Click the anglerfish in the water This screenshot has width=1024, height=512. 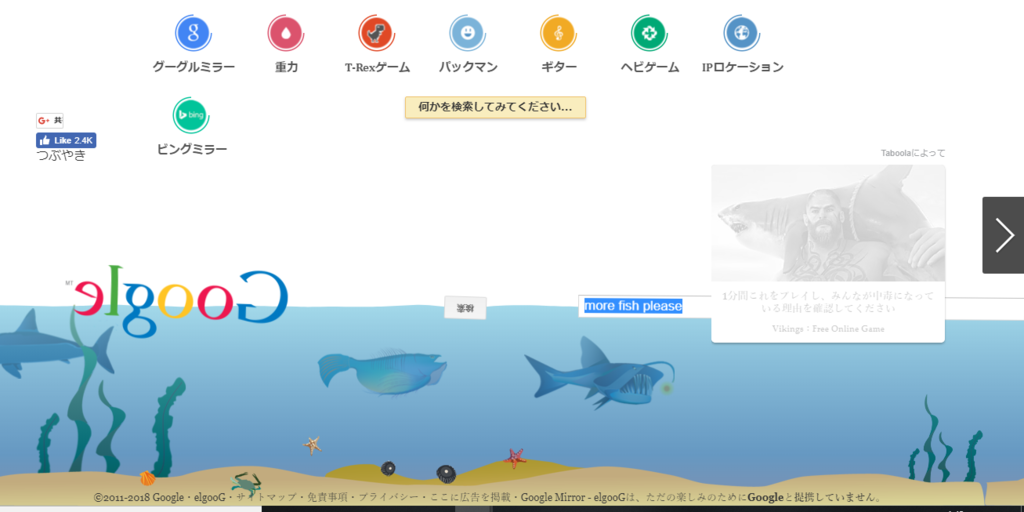tap(600, 376)
